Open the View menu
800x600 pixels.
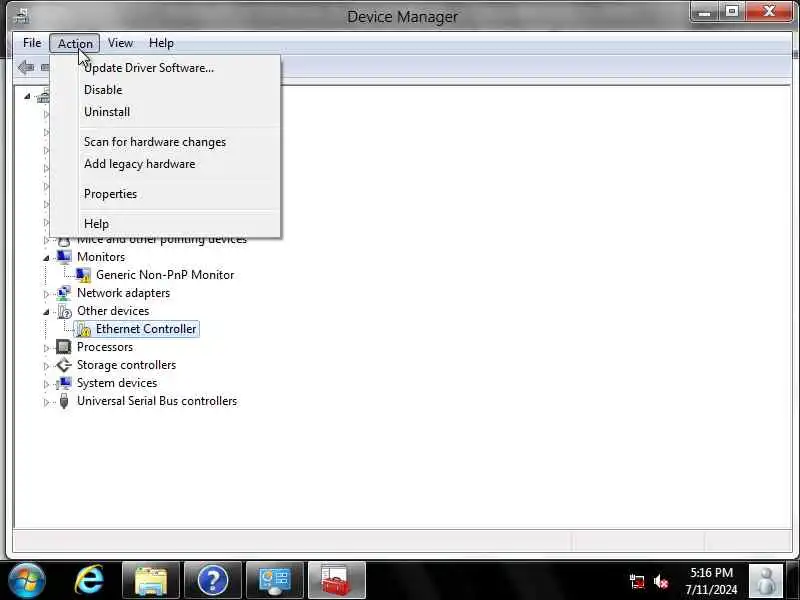(x=120, y=43)
